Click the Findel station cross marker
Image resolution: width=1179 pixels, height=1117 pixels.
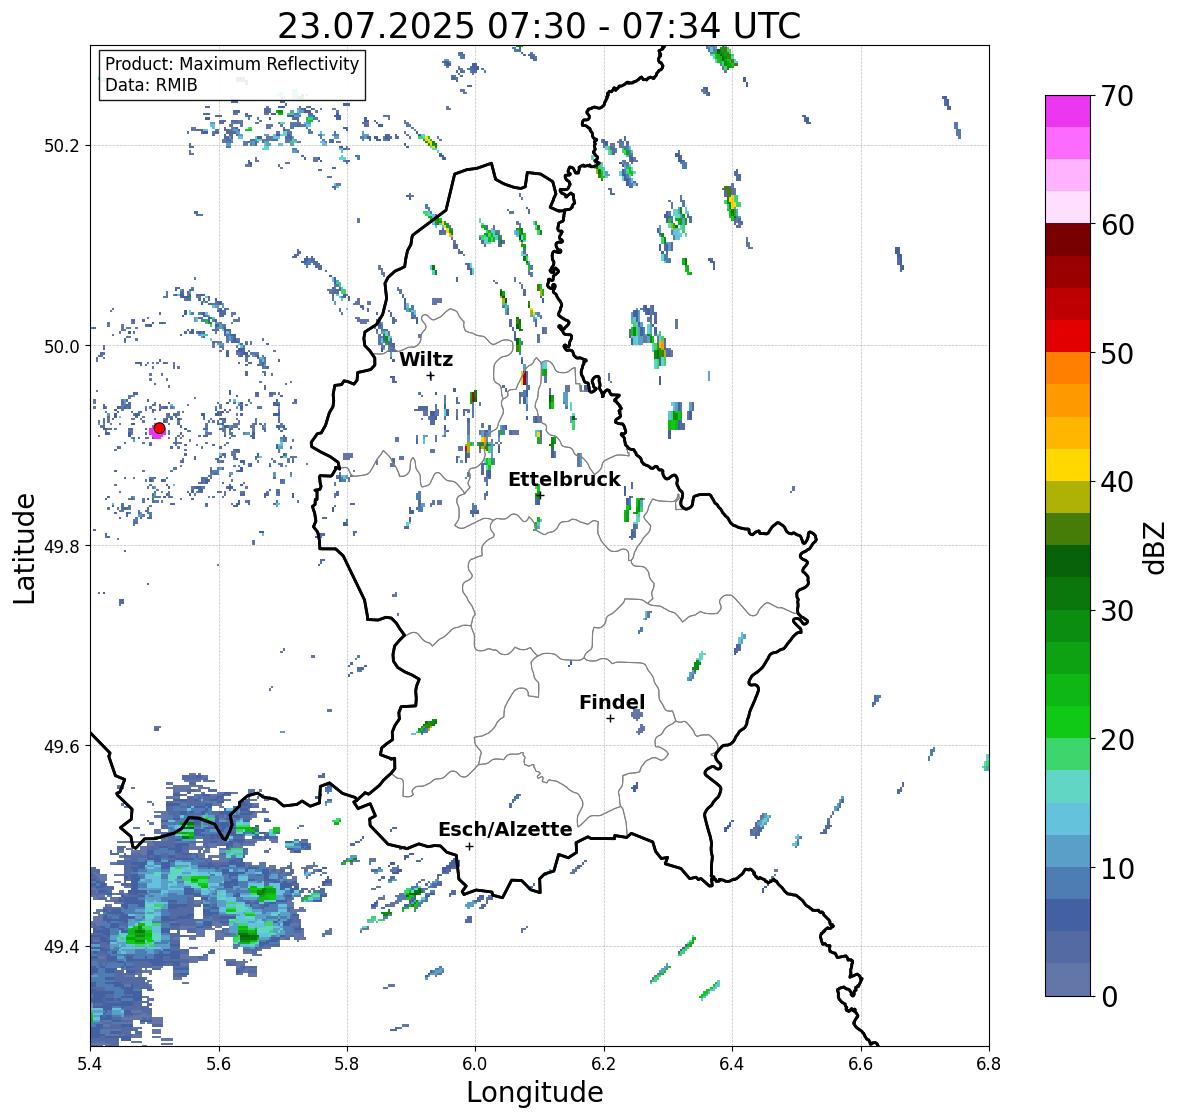point(611,719)
